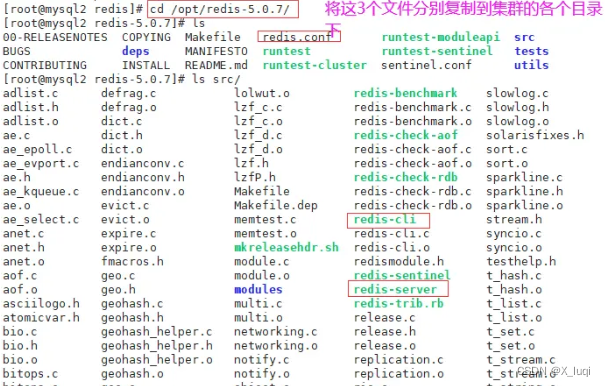Image resolution: width=605 pixels, height=386 pixels.
Task: Click ae_epoll.c file name
Action: (37, 149)
